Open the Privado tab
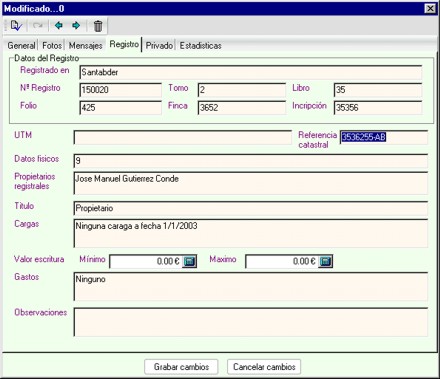 click(x=159, y=46)
